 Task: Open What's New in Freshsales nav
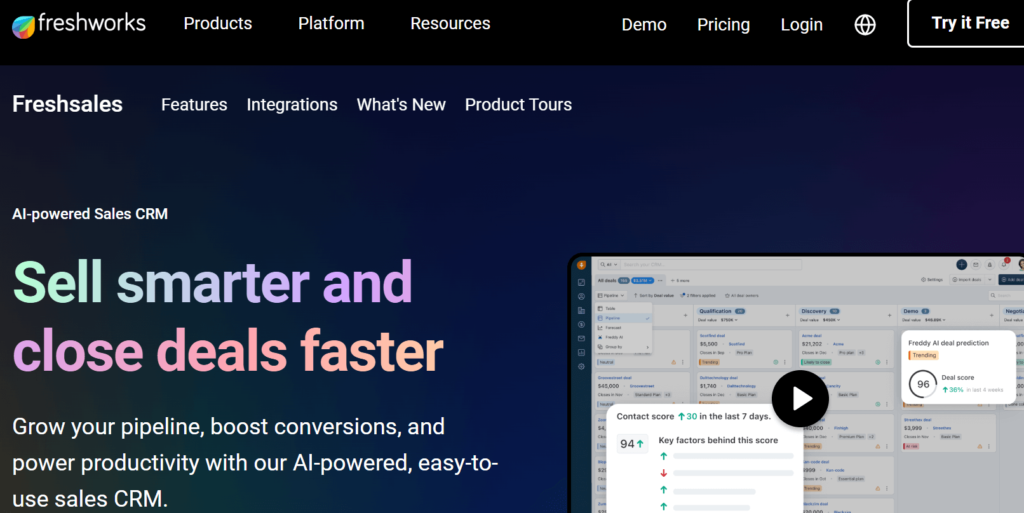(401, 104)
